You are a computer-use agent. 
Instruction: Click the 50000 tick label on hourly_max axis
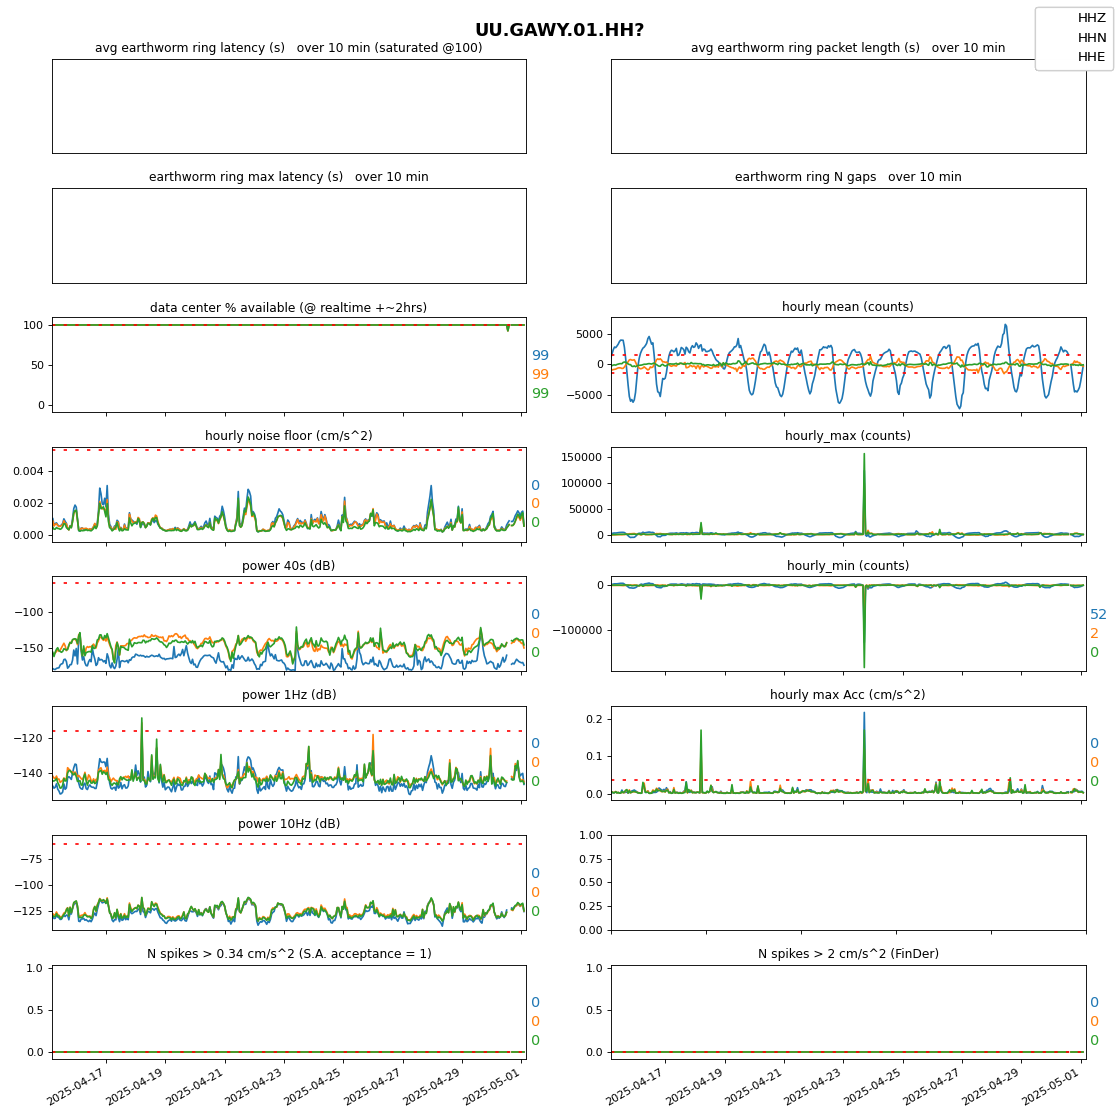click(585, 510)
